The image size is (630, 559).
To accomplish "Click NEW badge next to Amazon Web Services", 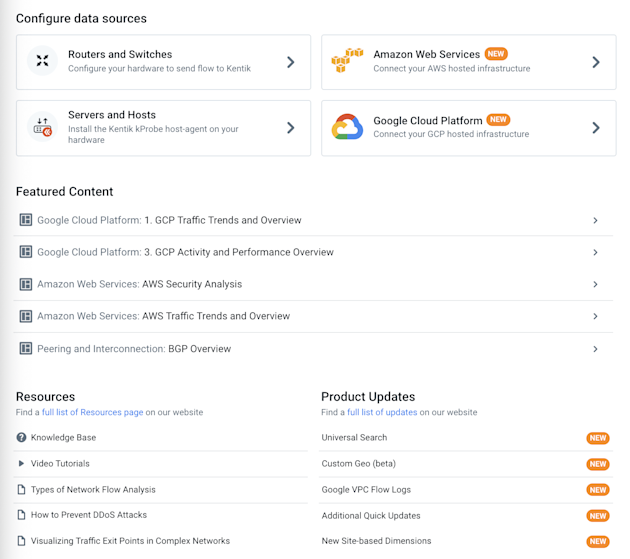I will point(496,54).
